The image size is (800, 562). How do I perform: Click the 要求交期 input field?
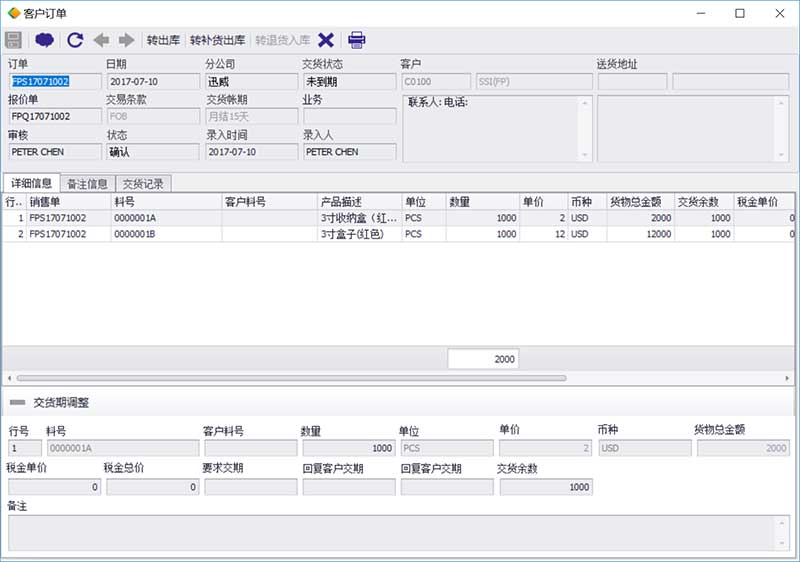click(250, 487)
